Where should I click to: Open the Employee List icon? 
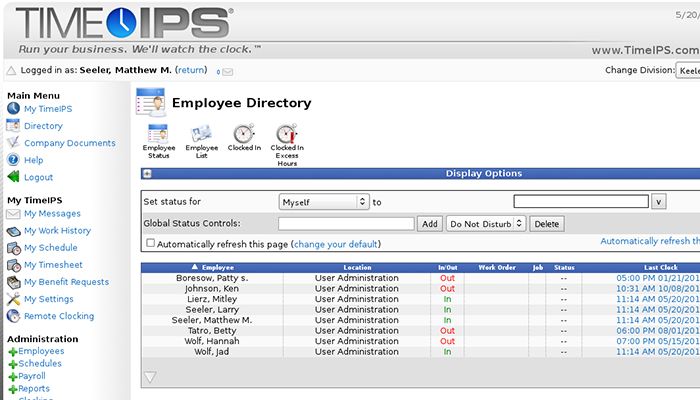pyautogui.click(x=201, y=135)
